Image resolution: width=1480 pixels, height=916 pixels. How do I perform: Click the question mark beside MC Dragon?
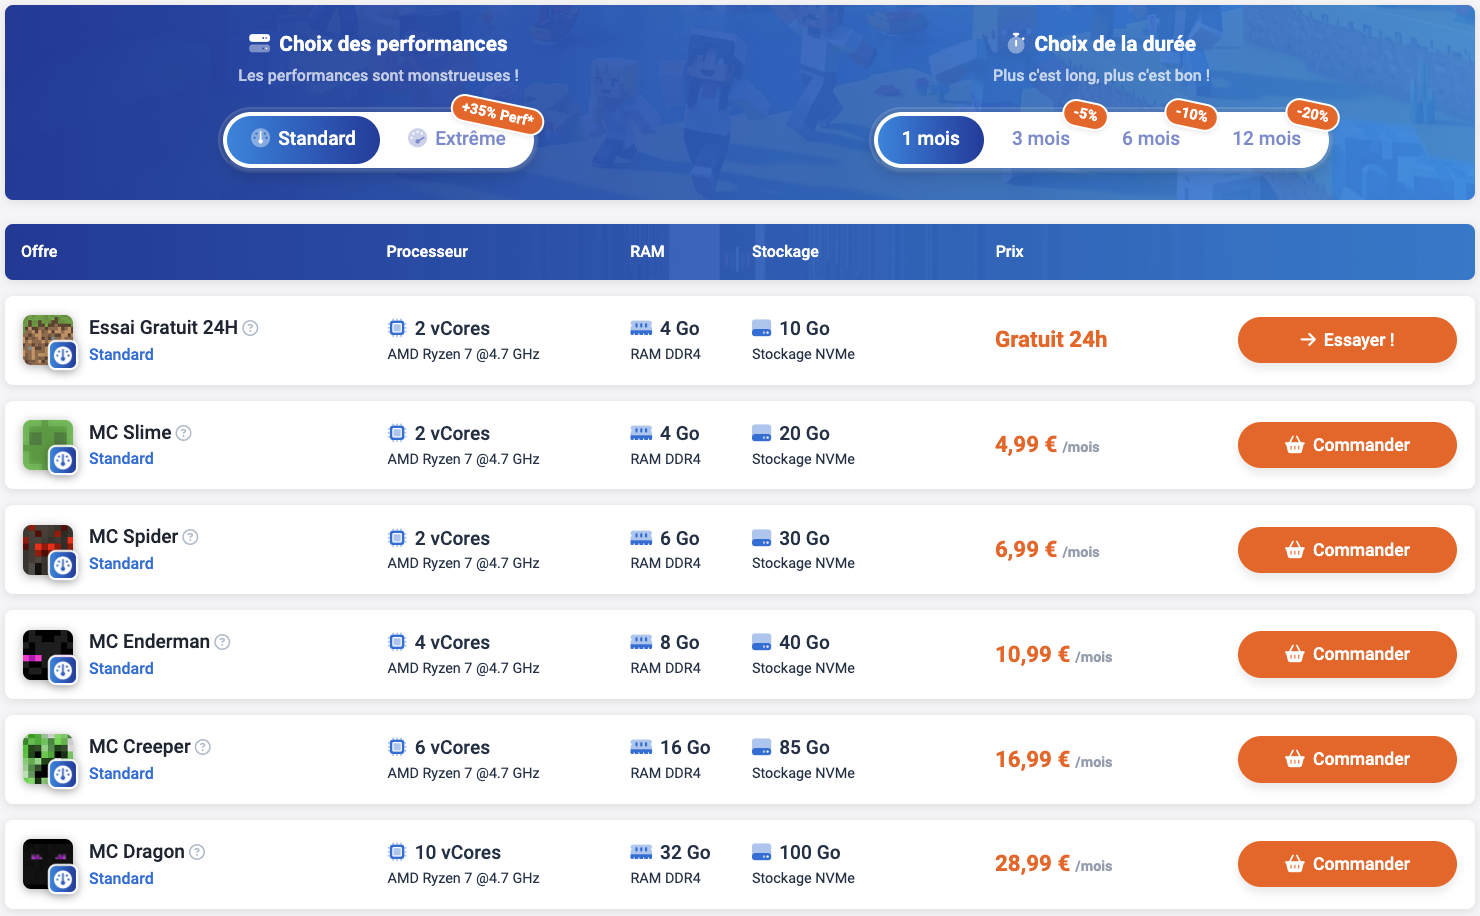click(197, 852)
